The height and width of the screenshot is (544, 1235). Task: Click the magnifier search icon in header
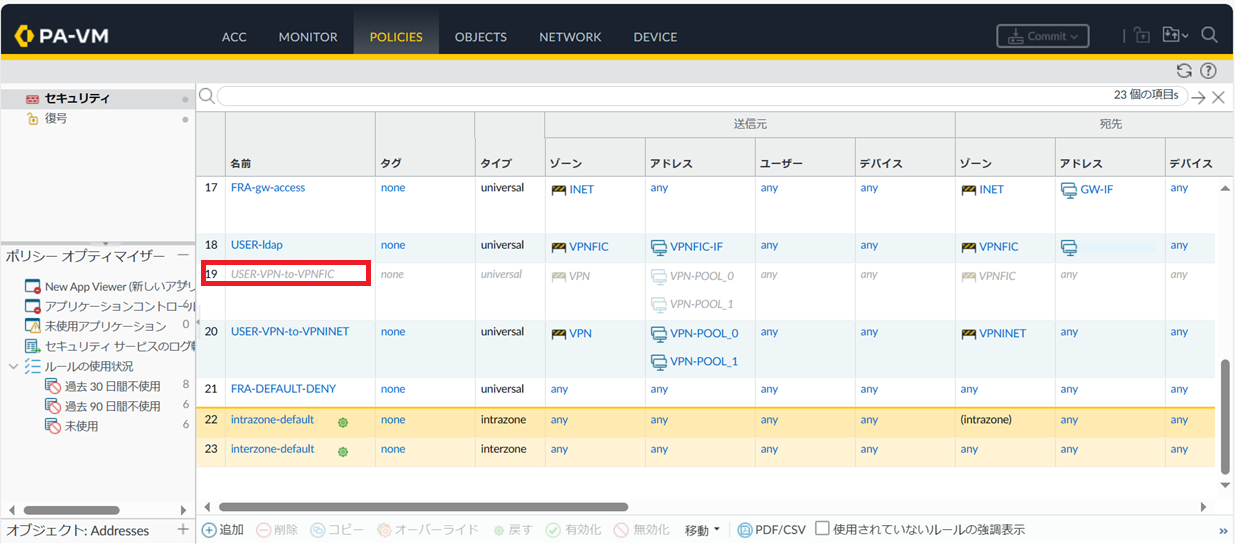1209,35
